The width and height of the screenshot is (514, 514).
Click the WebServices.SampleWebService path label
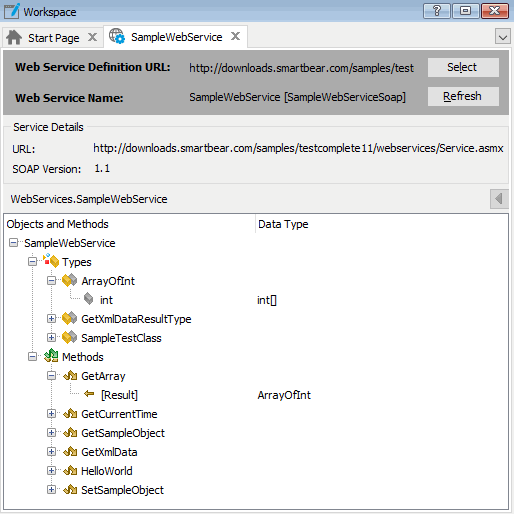click(x=89, y=199)
